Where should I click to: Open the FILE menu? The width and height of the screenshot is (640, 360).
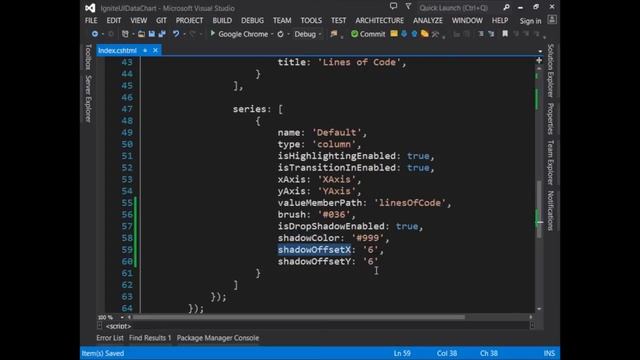(x=91, y=20)
